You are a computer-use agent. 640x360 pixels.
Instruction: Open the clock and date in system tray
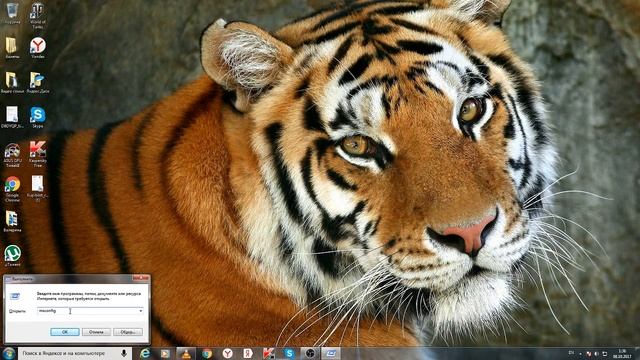[622, 353]
